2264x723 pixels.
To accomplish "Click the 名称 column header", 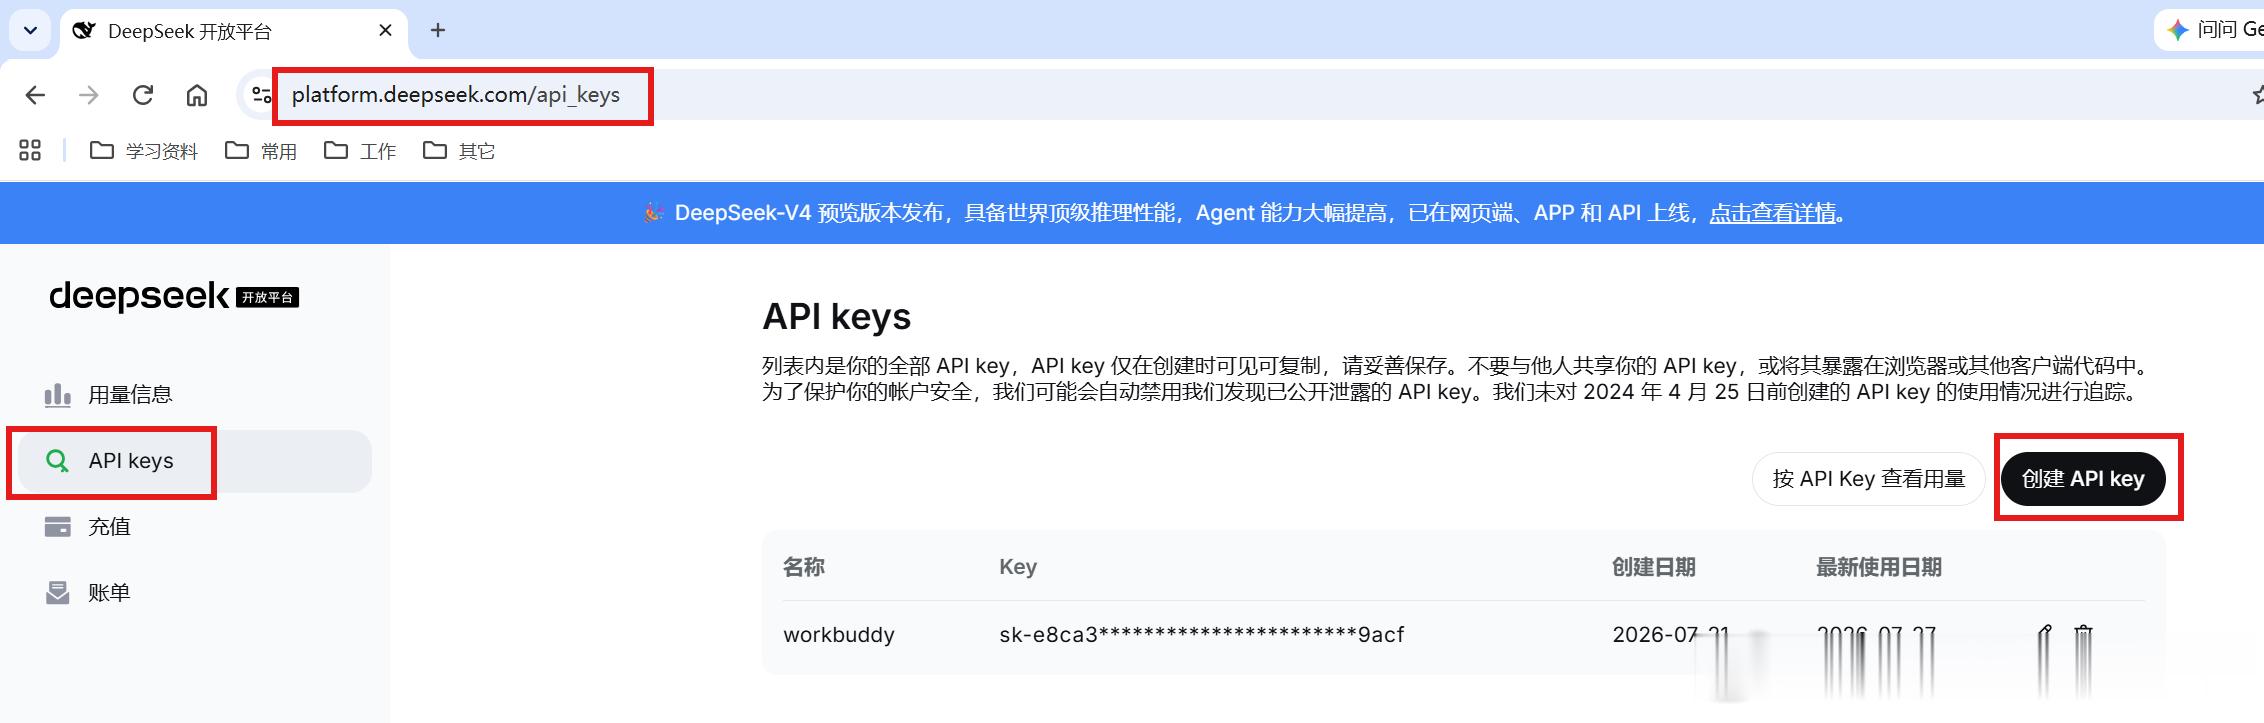I will pyautogui.click(x=804, y=567).
